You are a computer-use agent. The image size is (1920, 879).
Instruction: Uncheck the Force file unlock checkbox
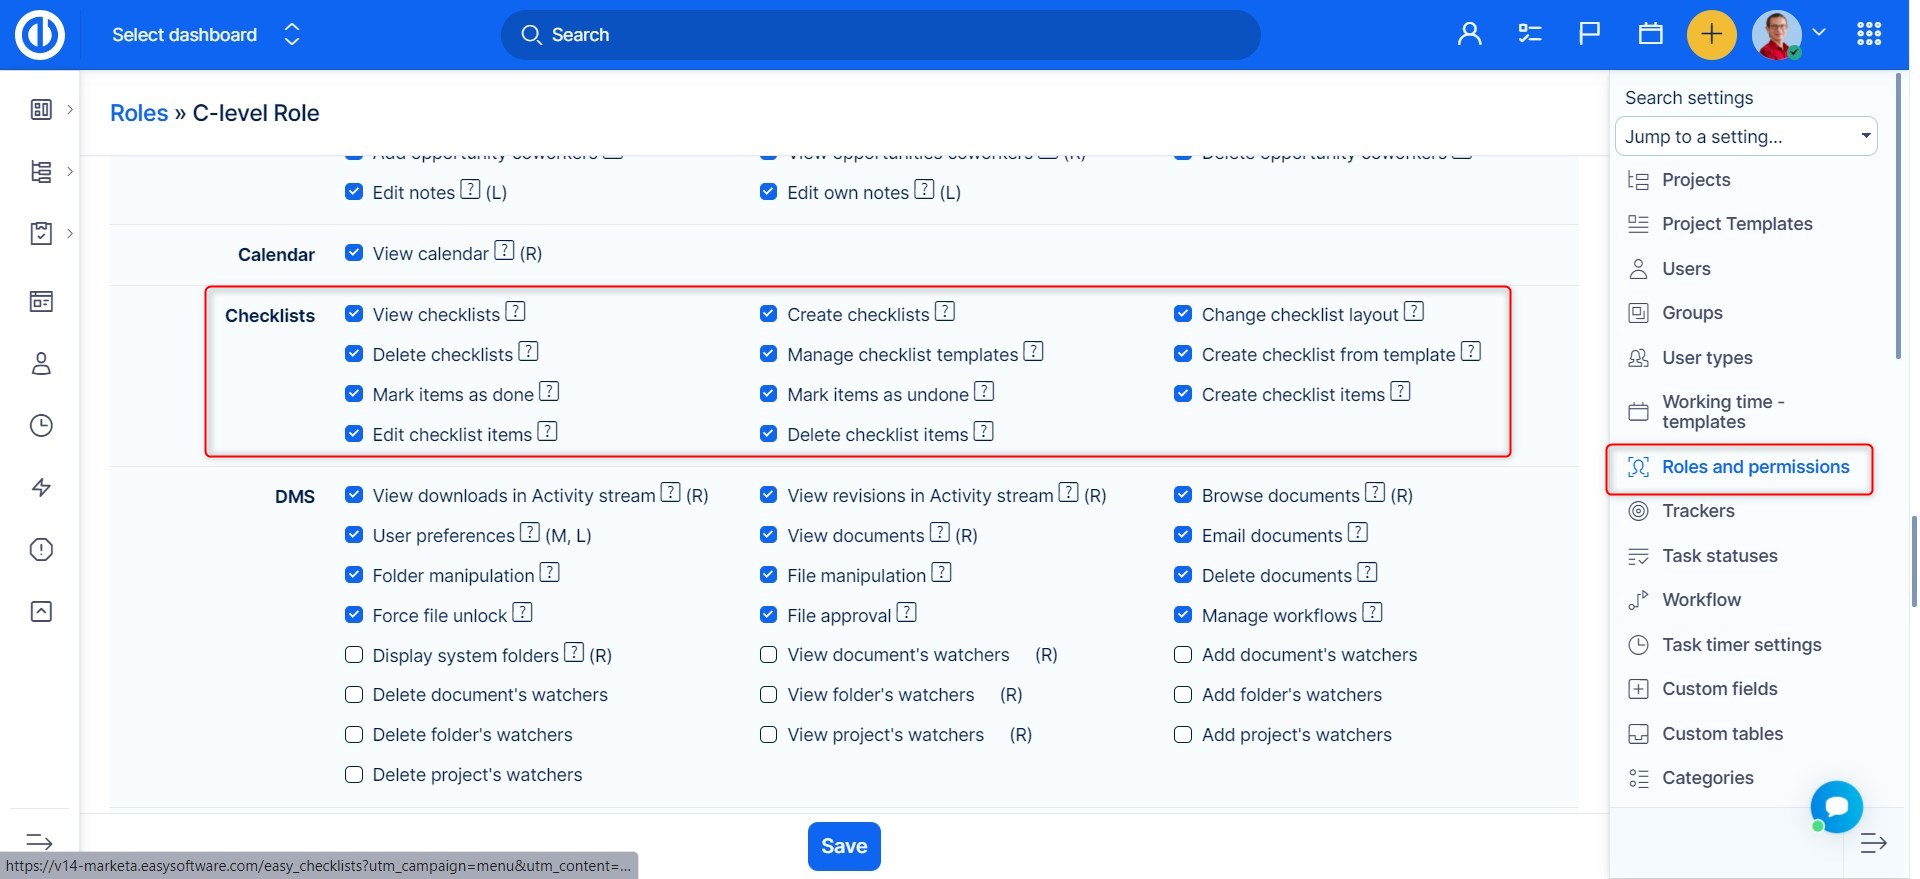pos(354,615)
